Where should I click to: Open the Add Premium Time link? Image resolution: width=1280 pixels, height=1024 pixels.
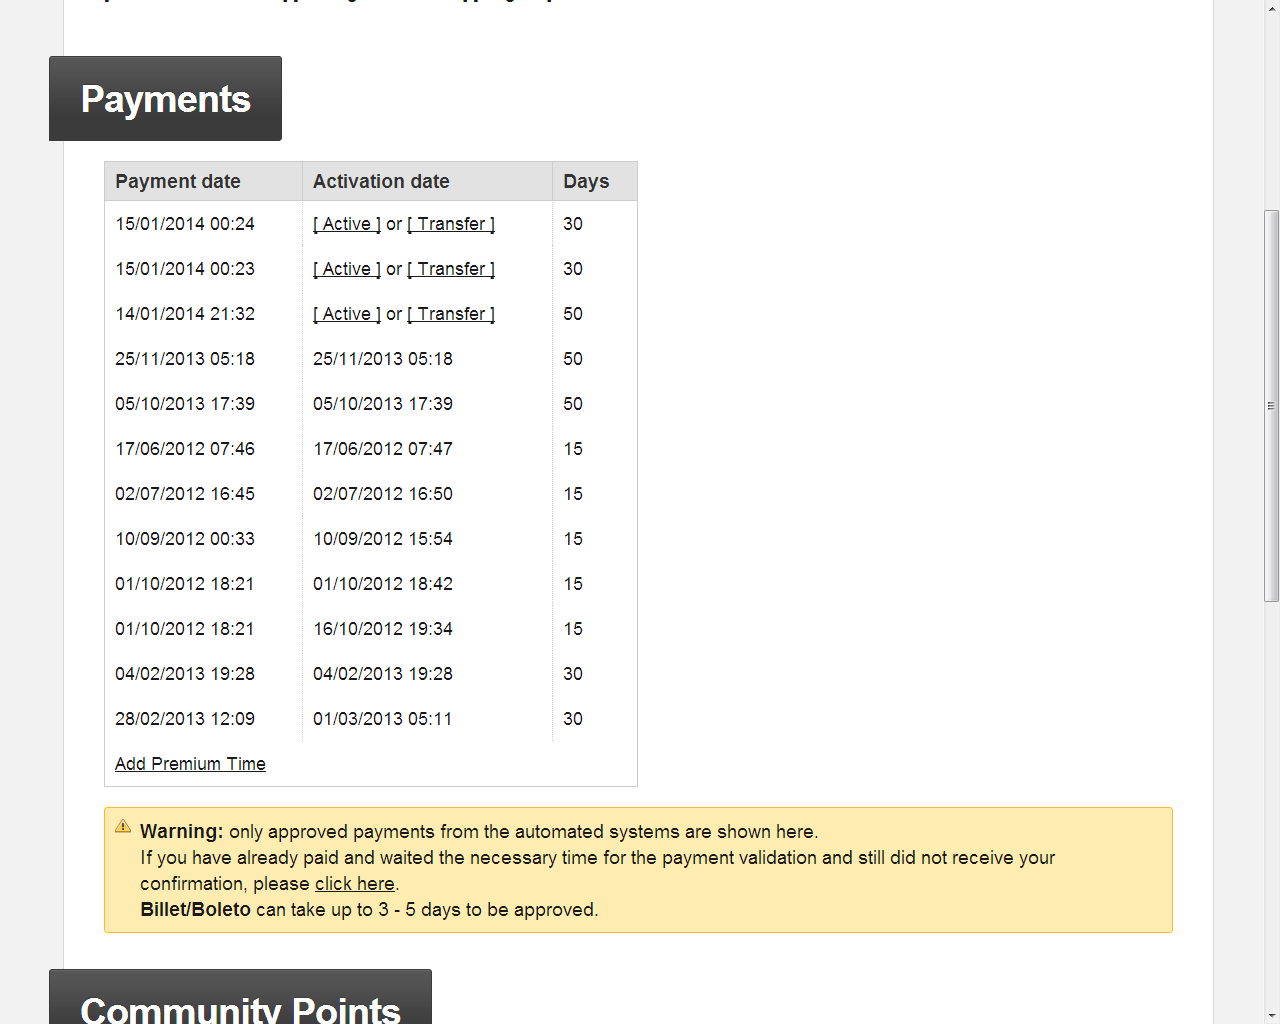pos(190,764)
